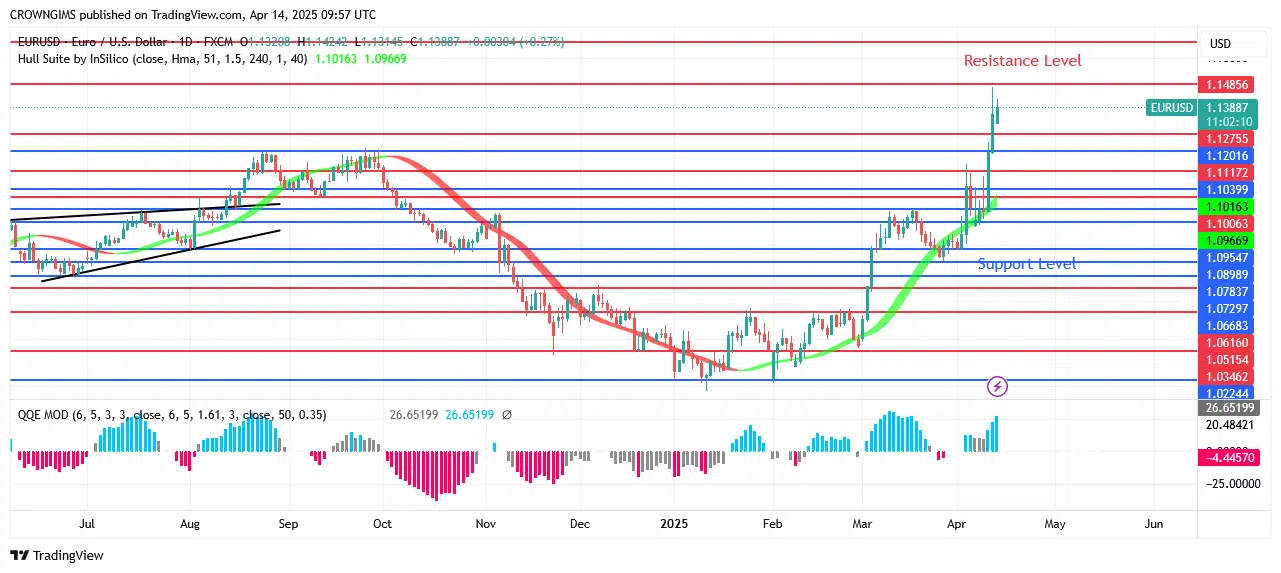Click the null symbol beside QQE MOD values
The width and height of the screenshot is (1281, 573).
pos(506,414)
